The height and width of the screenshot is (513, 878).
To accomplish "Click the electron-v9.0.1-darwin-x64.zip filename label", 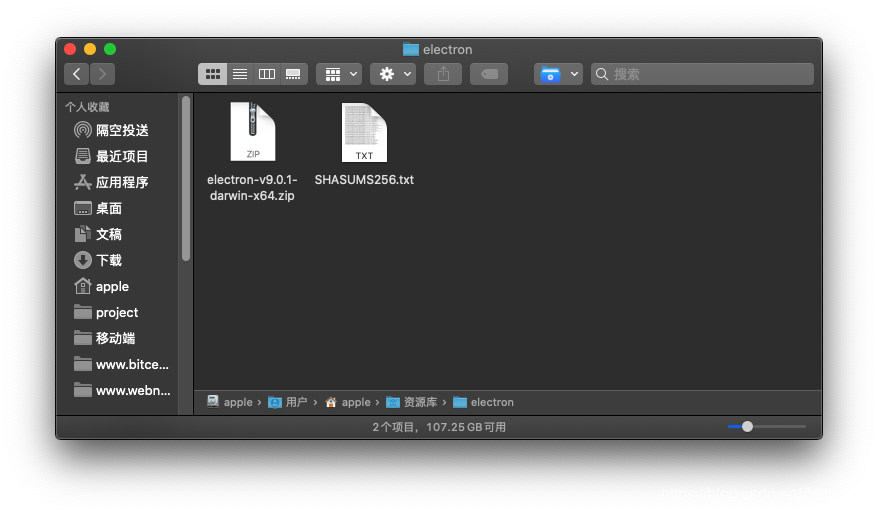I will (252, 188).
